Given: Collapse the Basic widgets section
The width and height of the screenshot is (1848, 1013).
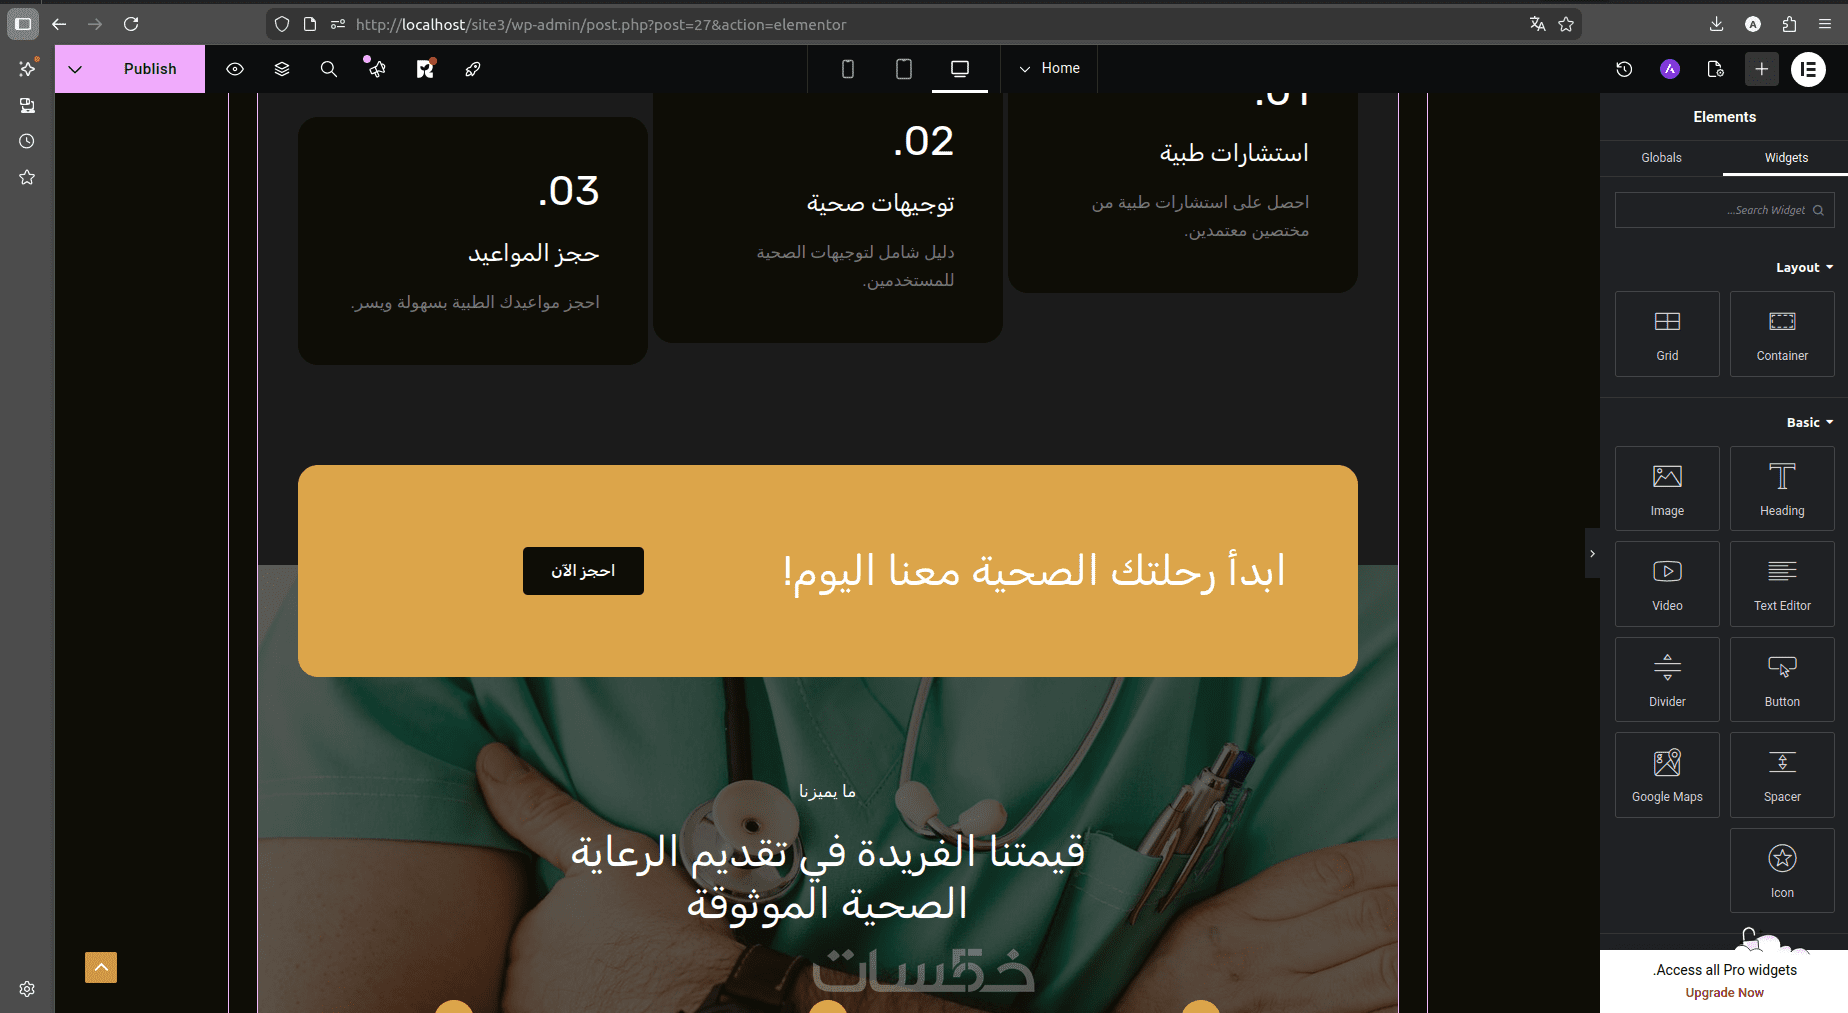Looking at the screenshot, I should 1810,422.
